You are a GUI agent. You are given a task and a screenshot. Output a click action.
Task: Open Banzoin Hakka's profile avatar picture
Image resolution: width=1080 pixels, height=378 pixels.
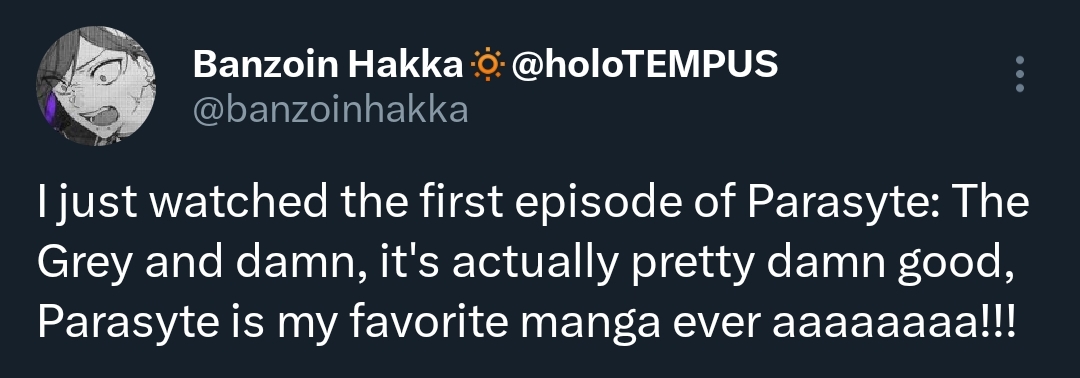coord(96,86)
